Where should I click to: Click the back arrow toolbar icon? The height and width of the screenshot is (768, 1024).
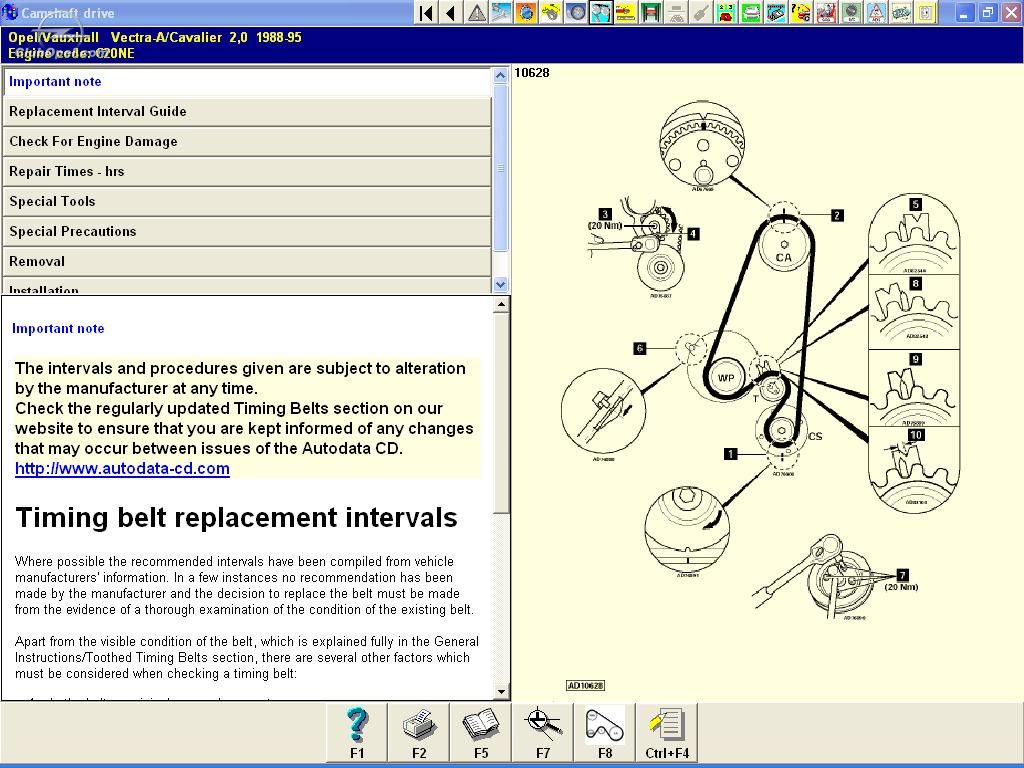(x=451, y=12)
